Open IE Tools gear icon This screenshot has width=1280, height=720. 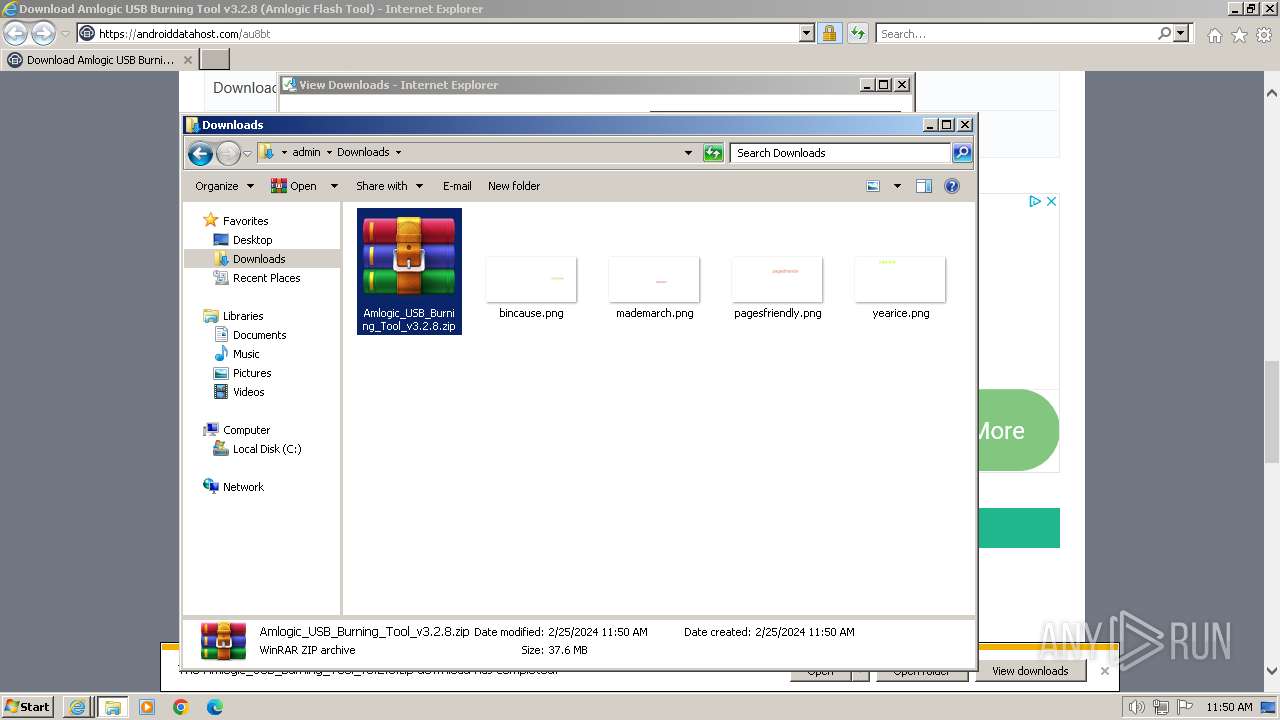1264,35
